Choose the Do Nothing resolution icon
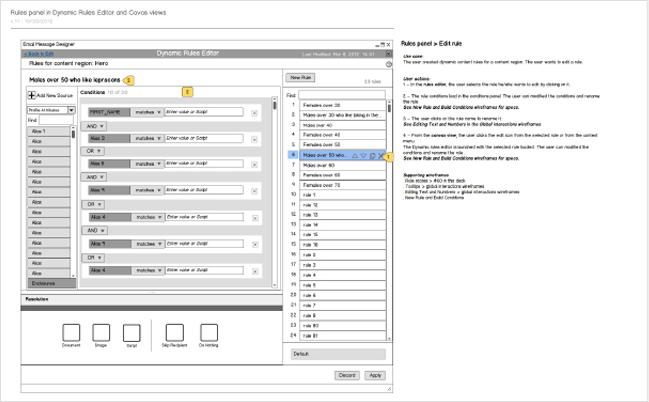Screen dimensions: 649x402 pos(209,332)
